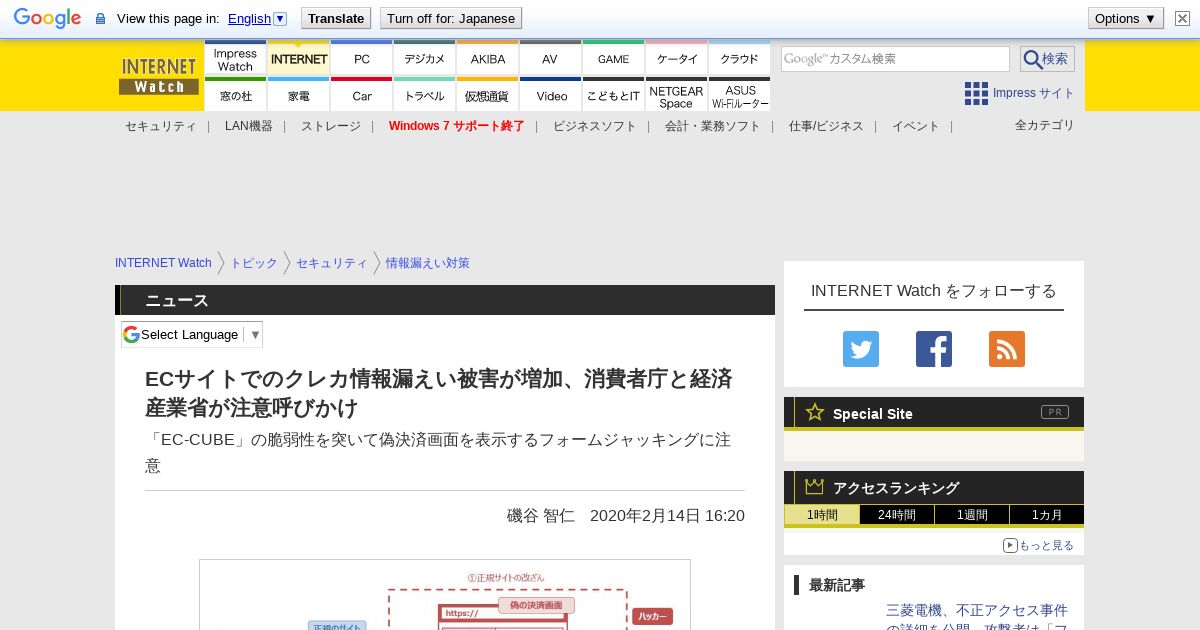
Task: Click the access ranking crown icon
Action: pyautogui.click(x=815, y=486)
